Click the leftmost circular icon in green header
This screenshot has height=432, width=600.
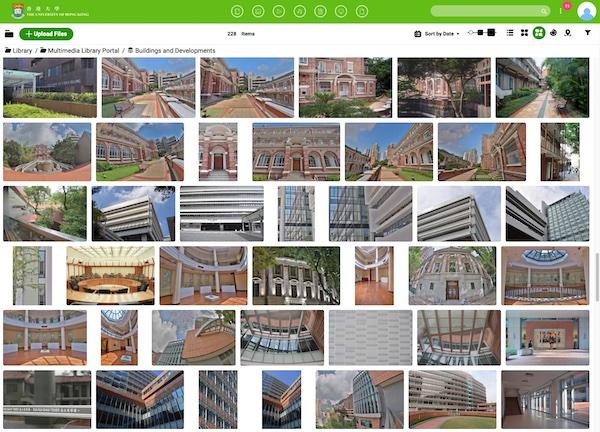(237, 11)
